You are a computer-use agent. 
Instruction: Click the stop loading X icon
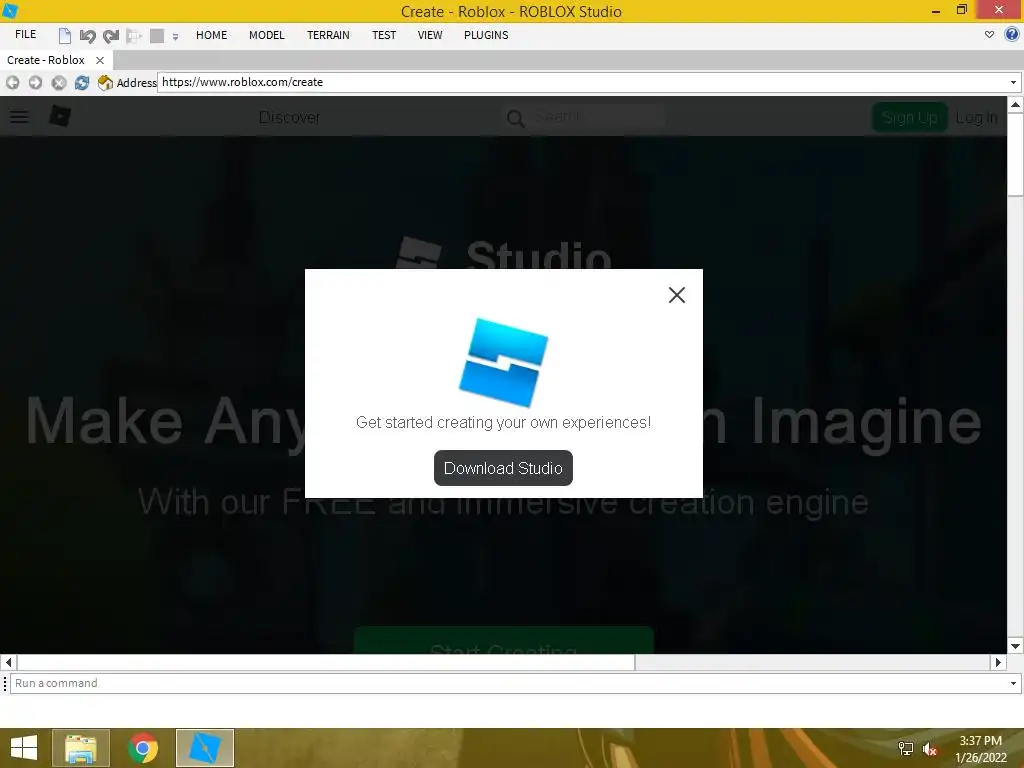click(x=59, y=82)
